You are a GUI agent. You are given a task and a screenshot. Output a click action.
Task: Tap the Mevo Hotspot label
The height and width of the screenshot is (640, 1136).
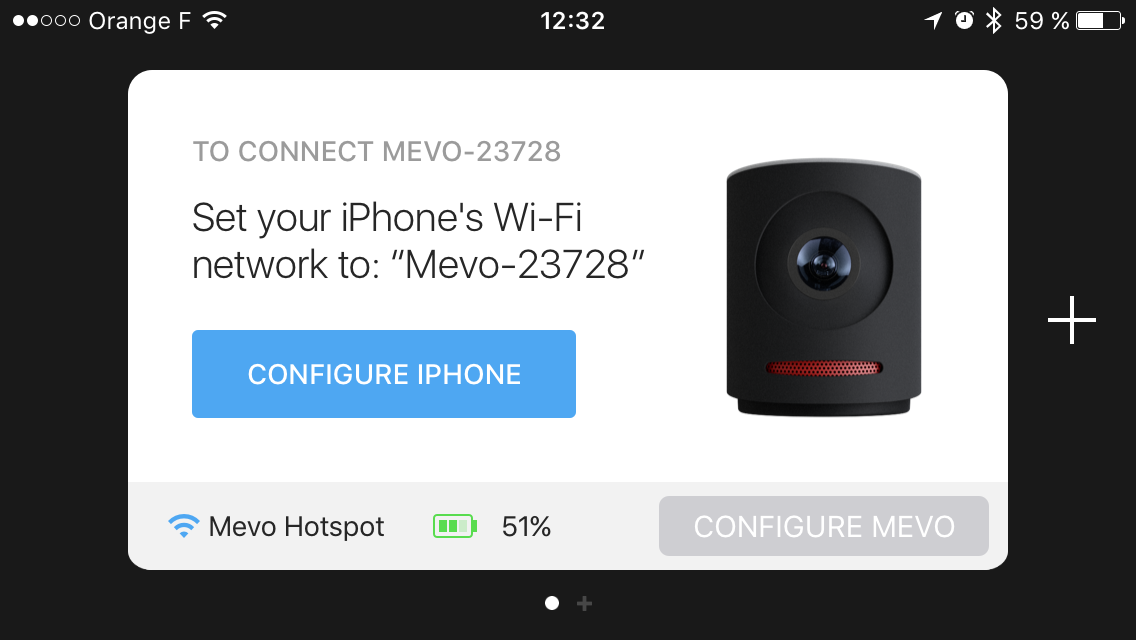tap(296, 526)
